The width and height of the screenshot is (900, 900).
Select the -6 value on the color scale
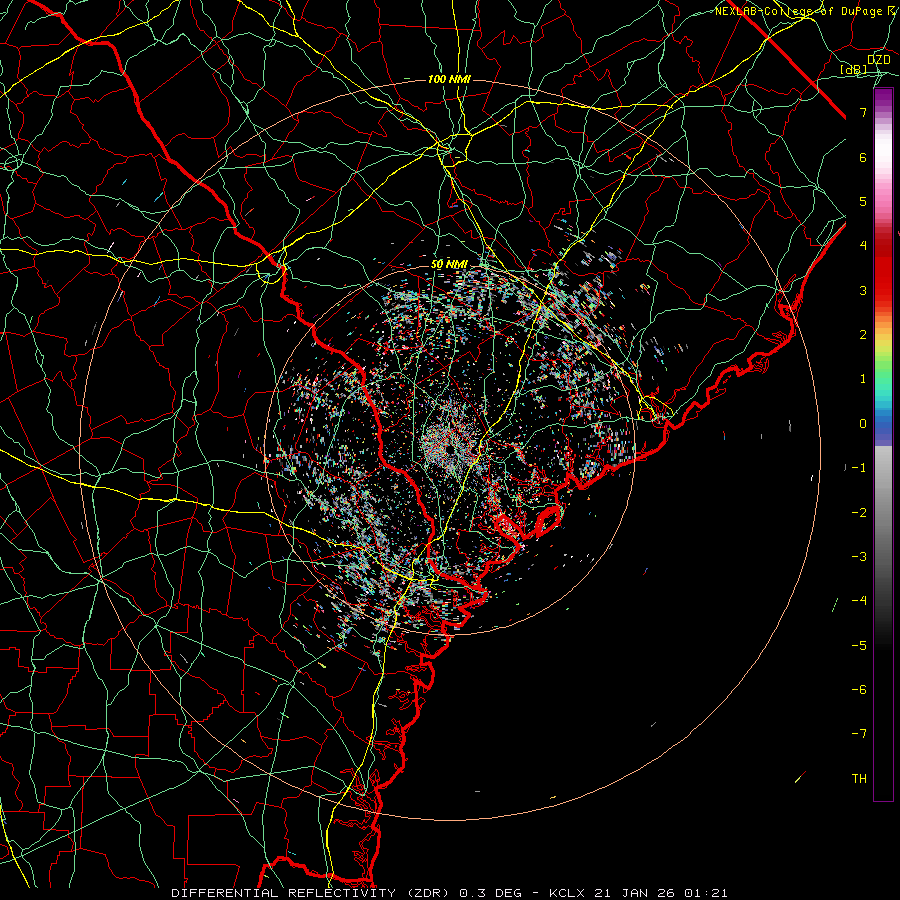point(859,690)
